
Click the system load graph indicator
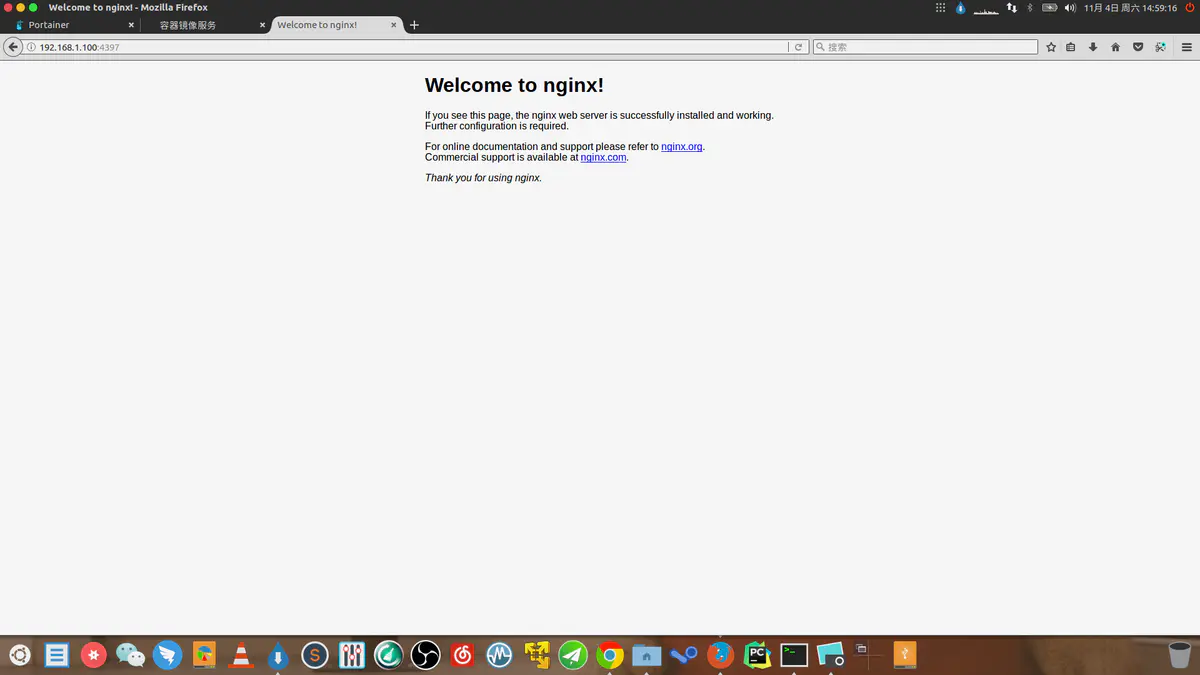(x=986, y=8)
